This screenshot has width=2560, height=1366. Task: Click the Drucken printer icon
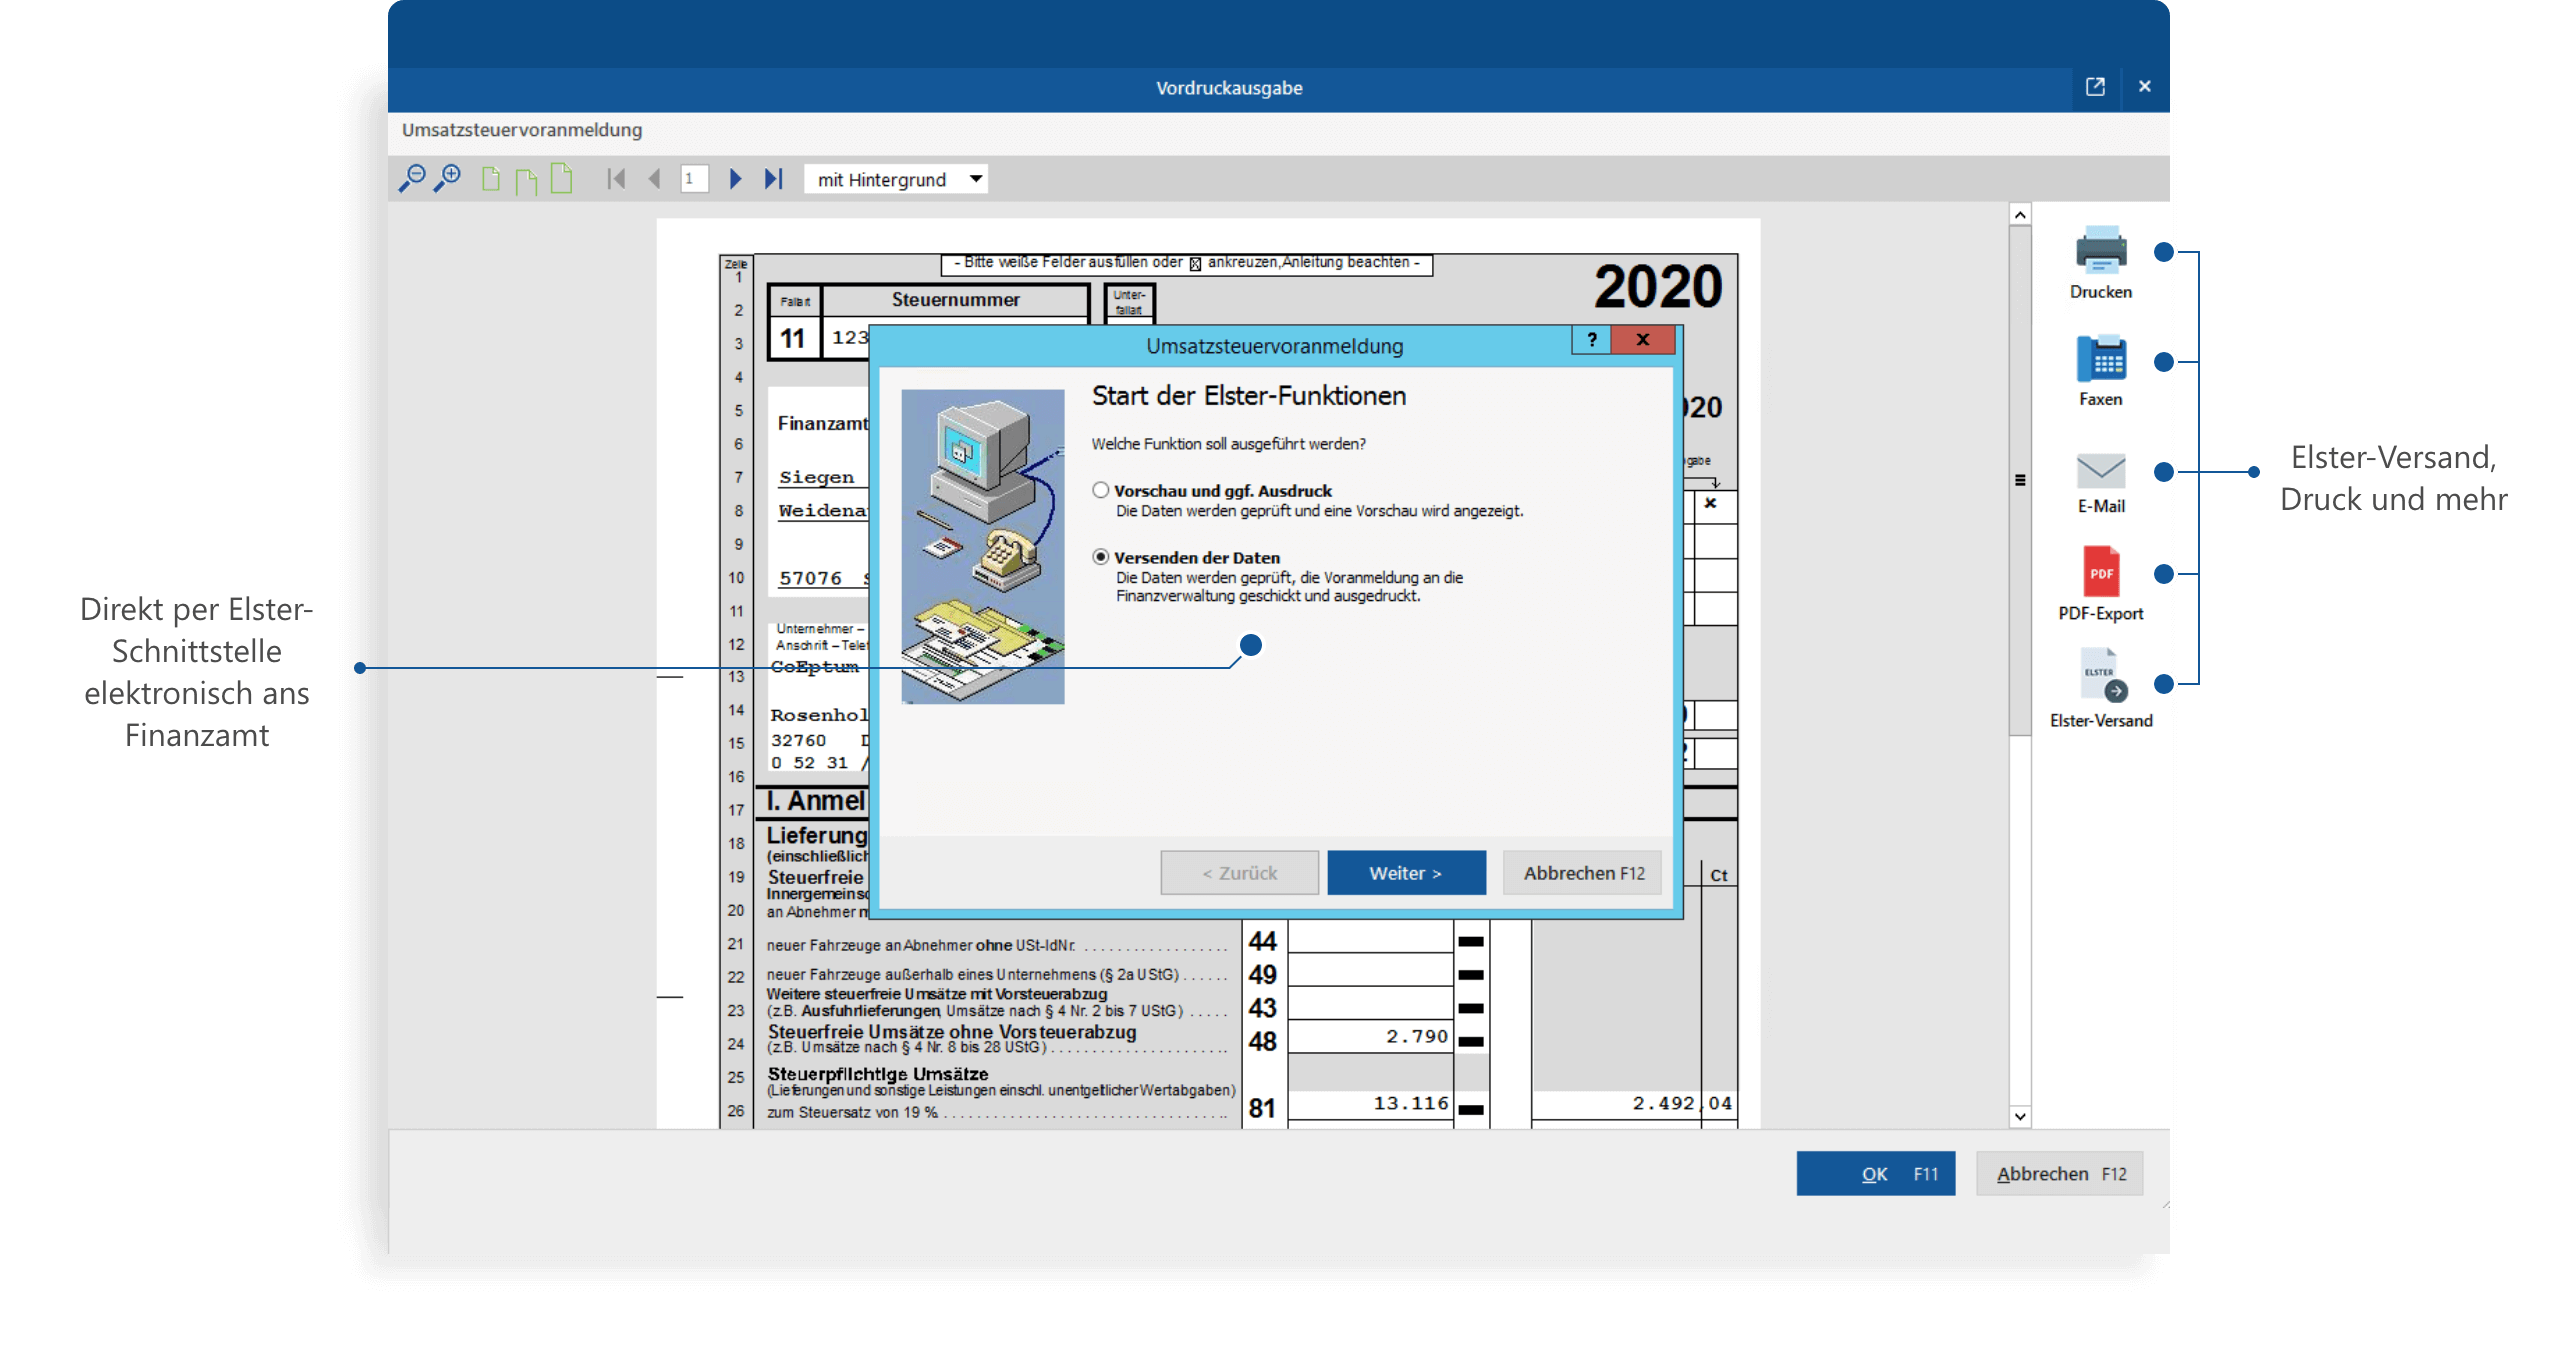point(2100,251)
